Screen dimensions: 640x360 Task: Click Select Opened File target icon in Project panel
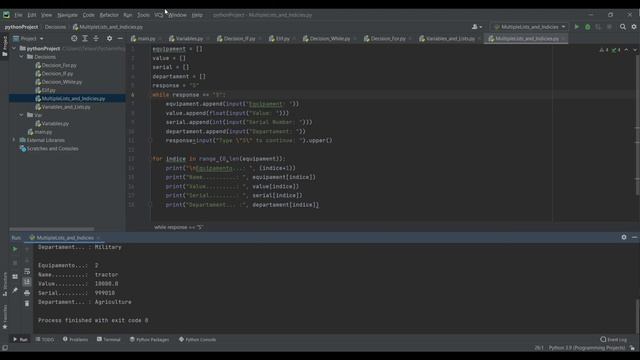coord(74,38)
